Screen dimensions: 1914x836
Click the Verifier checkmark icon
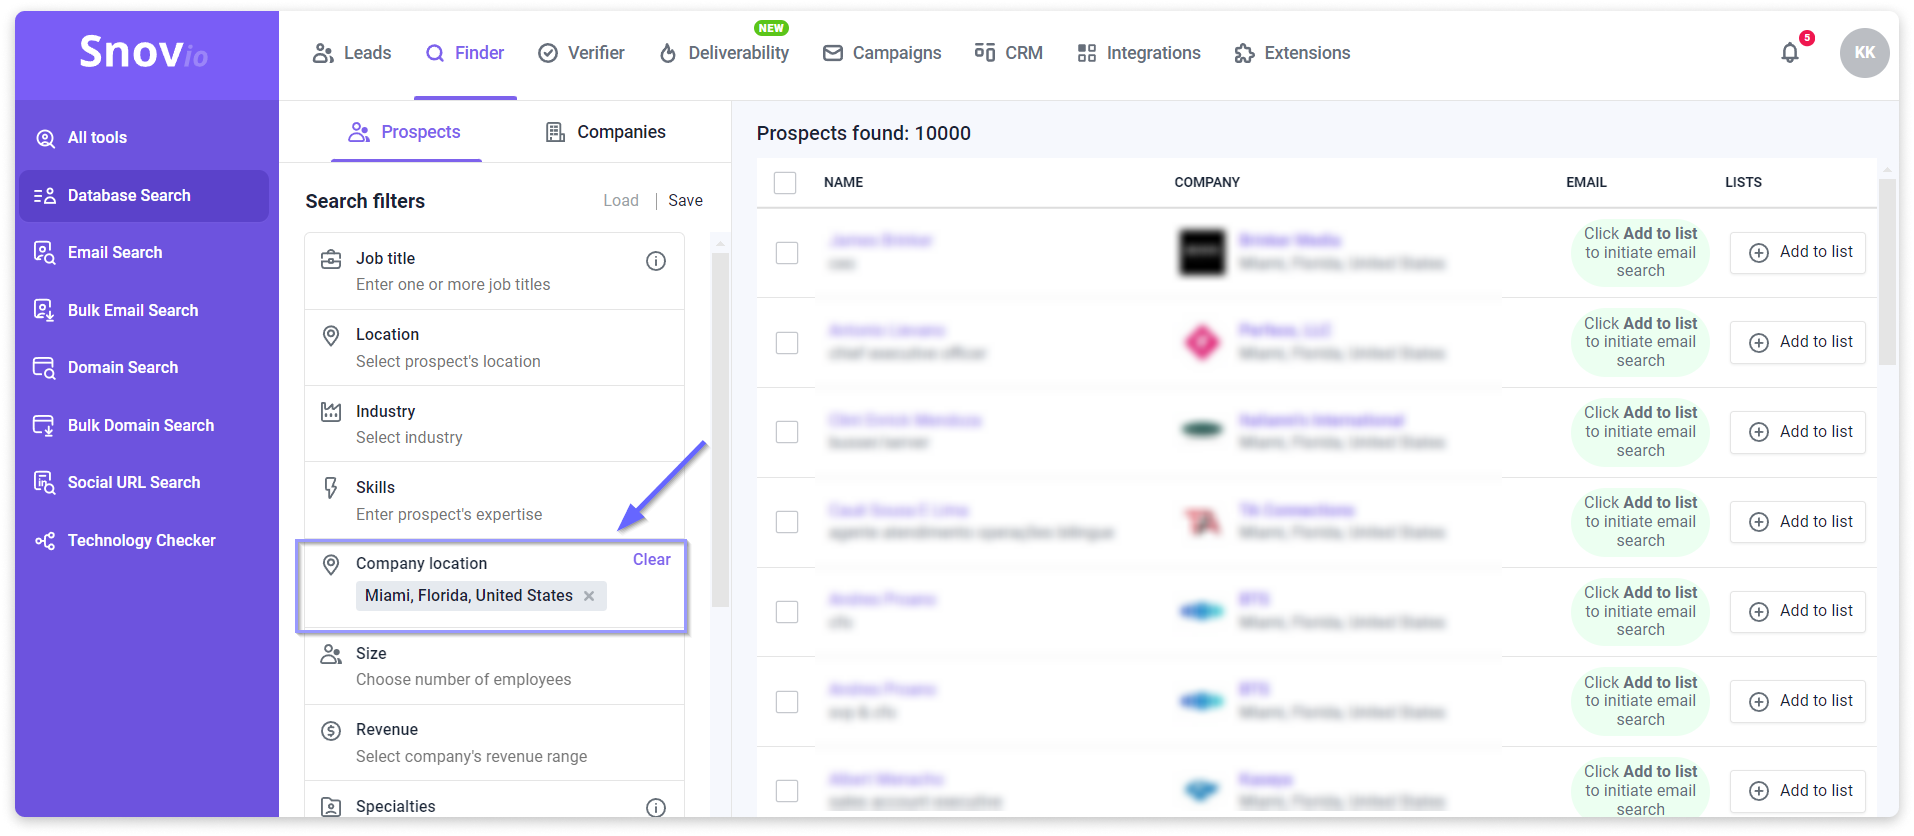(x=548, y=53)
